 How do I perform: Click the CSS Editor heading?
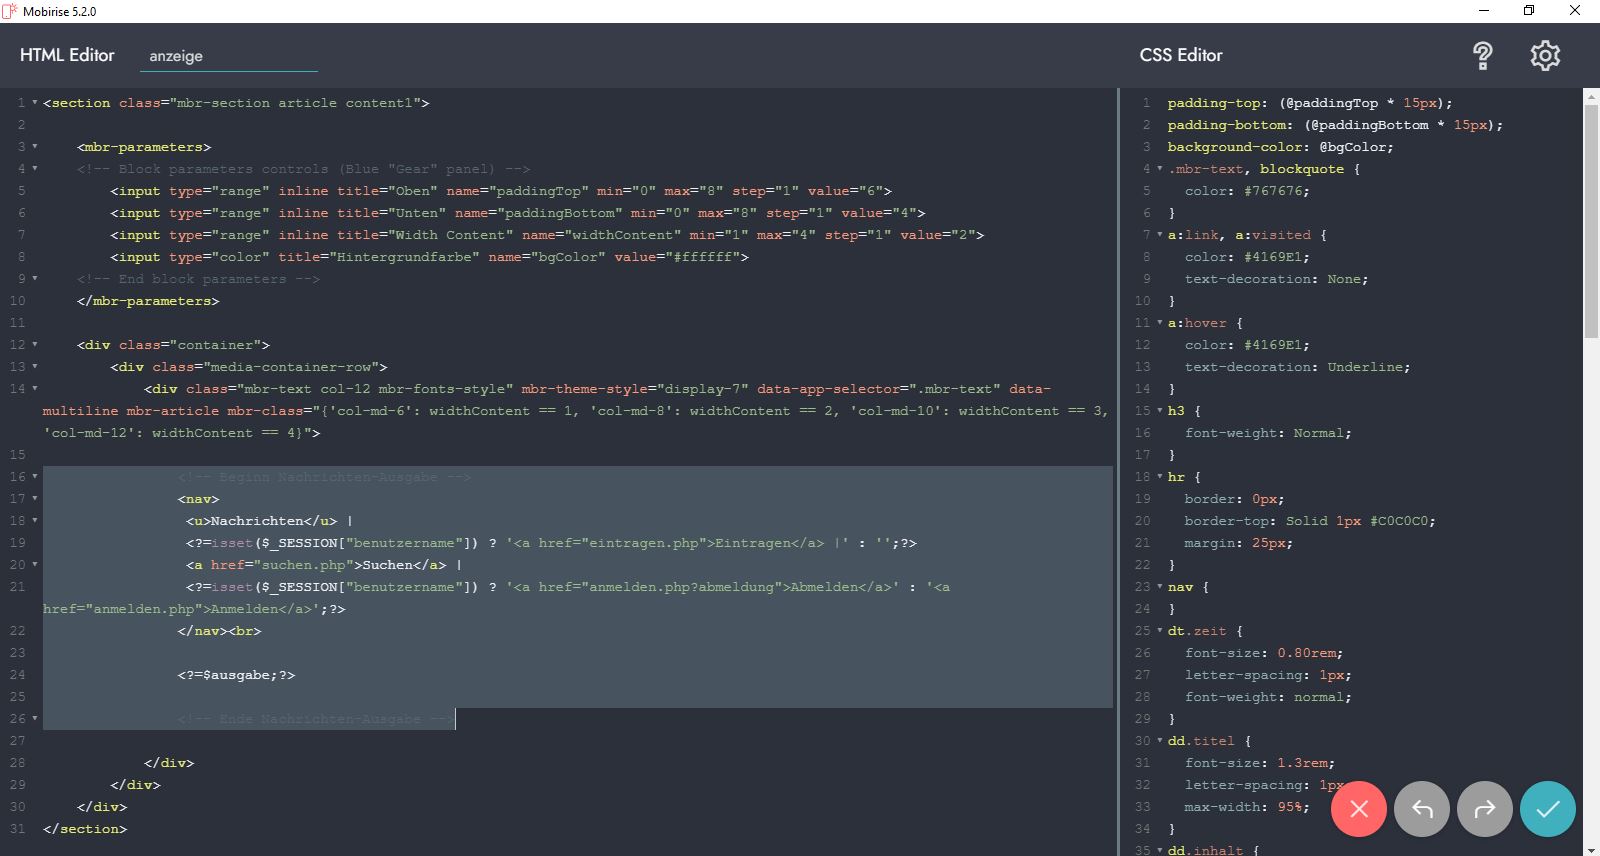[x=1181, y=55]
